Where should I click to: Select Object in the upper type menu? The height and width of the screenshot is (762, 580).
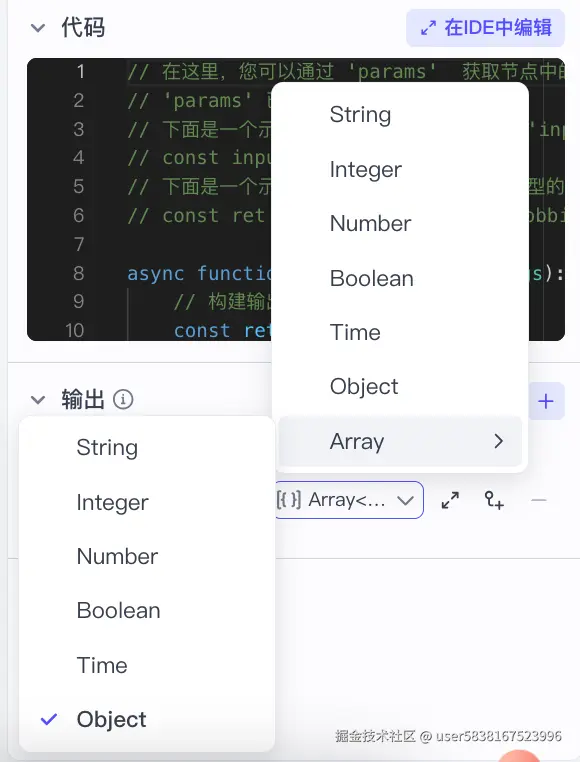tap(400, 387)
